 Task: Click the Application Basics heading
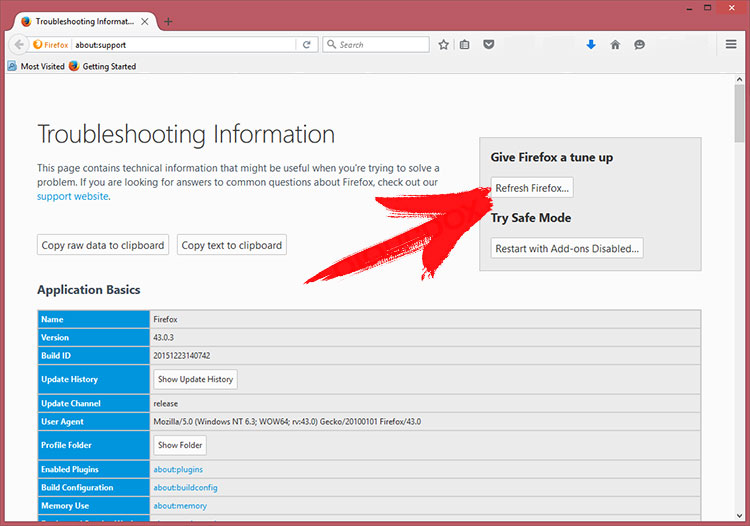point(89,290)
